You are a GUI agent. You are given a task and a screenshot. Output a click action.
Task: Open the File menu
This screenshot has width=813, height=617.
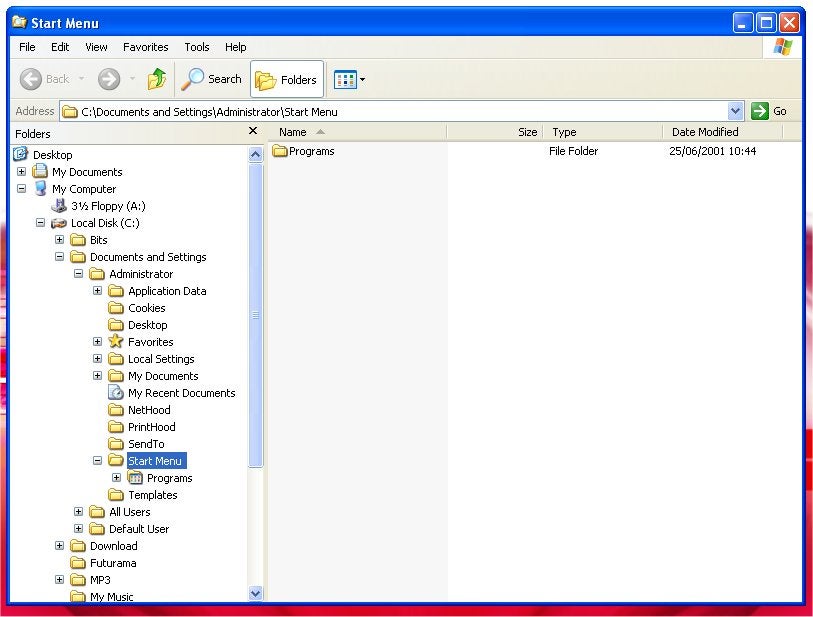point(27,47)
